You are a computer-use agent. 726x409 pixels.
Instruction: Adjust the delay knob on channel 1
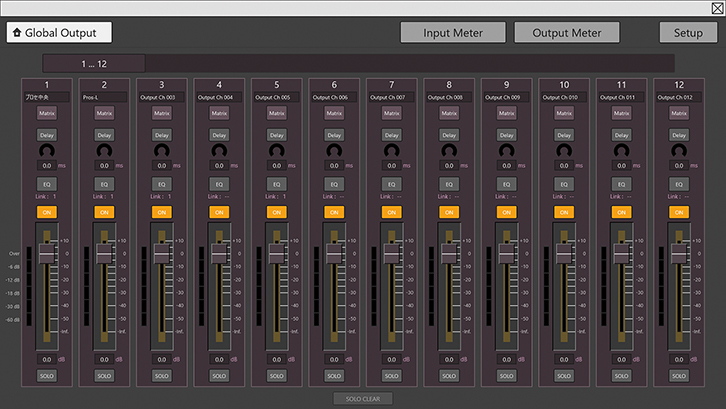pos(47,151)
